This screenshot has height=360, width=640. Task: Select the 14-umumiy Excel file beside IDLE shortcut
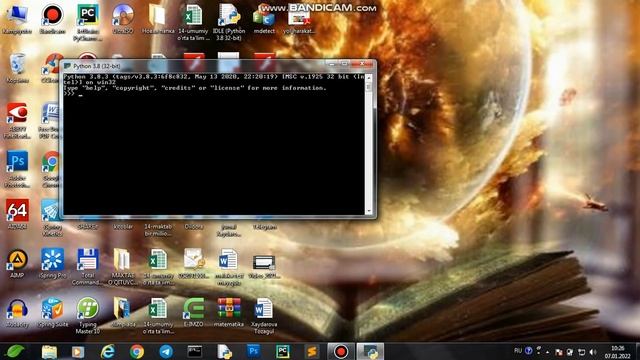click(x=193, y=22)
